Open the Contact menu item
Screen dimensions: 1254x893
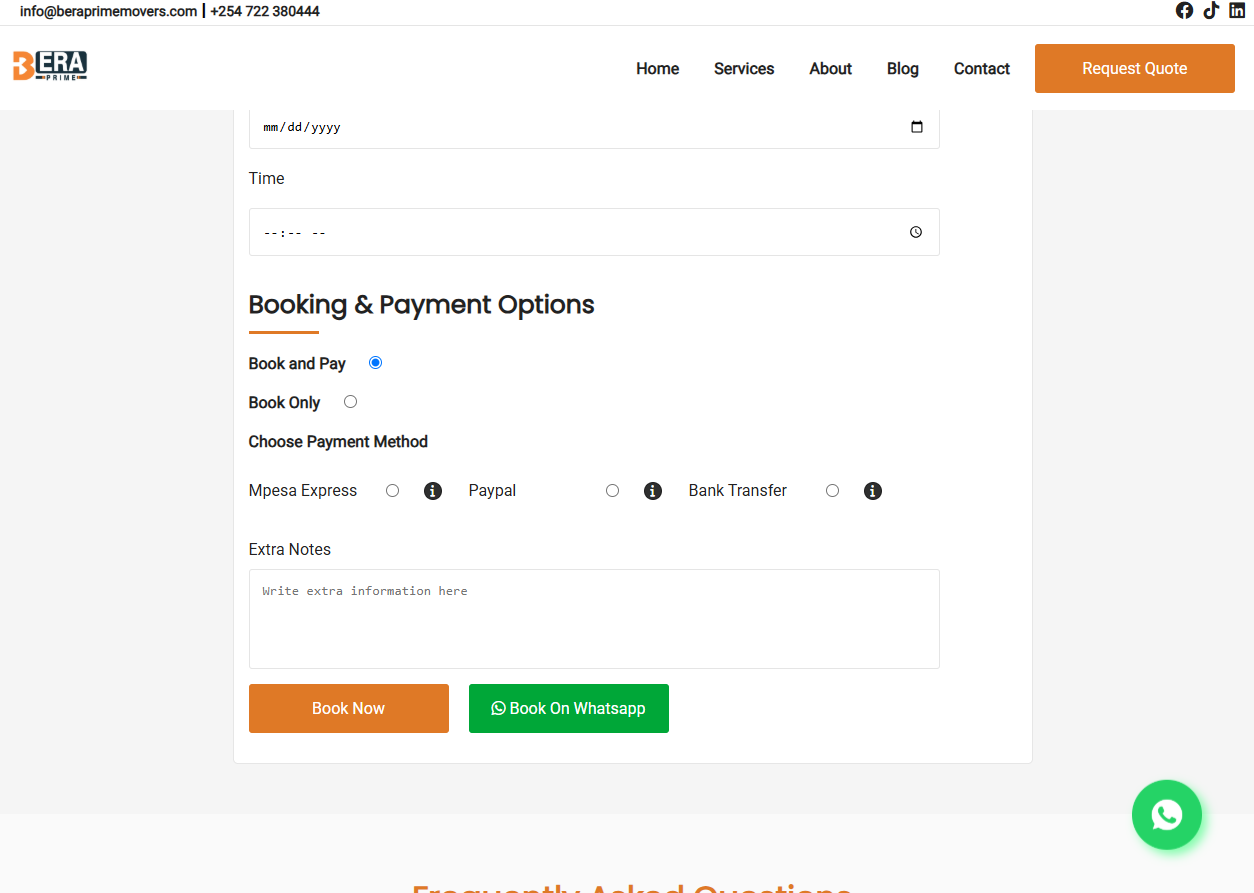pyautogui.click(x=981, y=68)
